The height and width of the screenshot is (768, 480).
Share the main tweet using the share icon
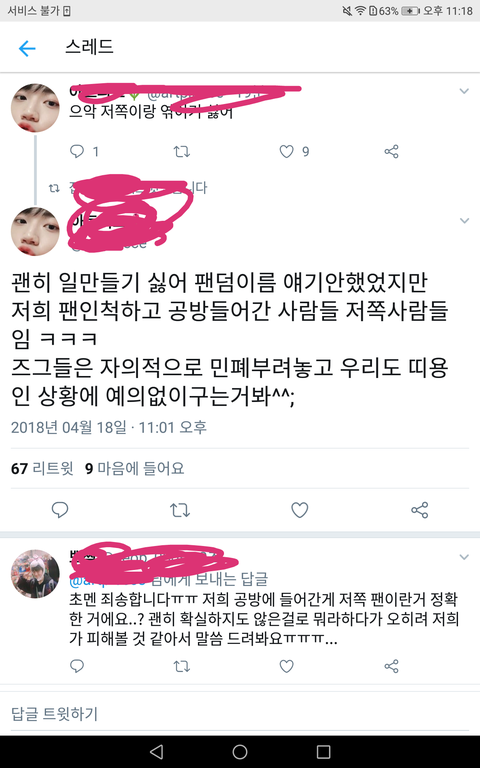(x=420, y=510)
